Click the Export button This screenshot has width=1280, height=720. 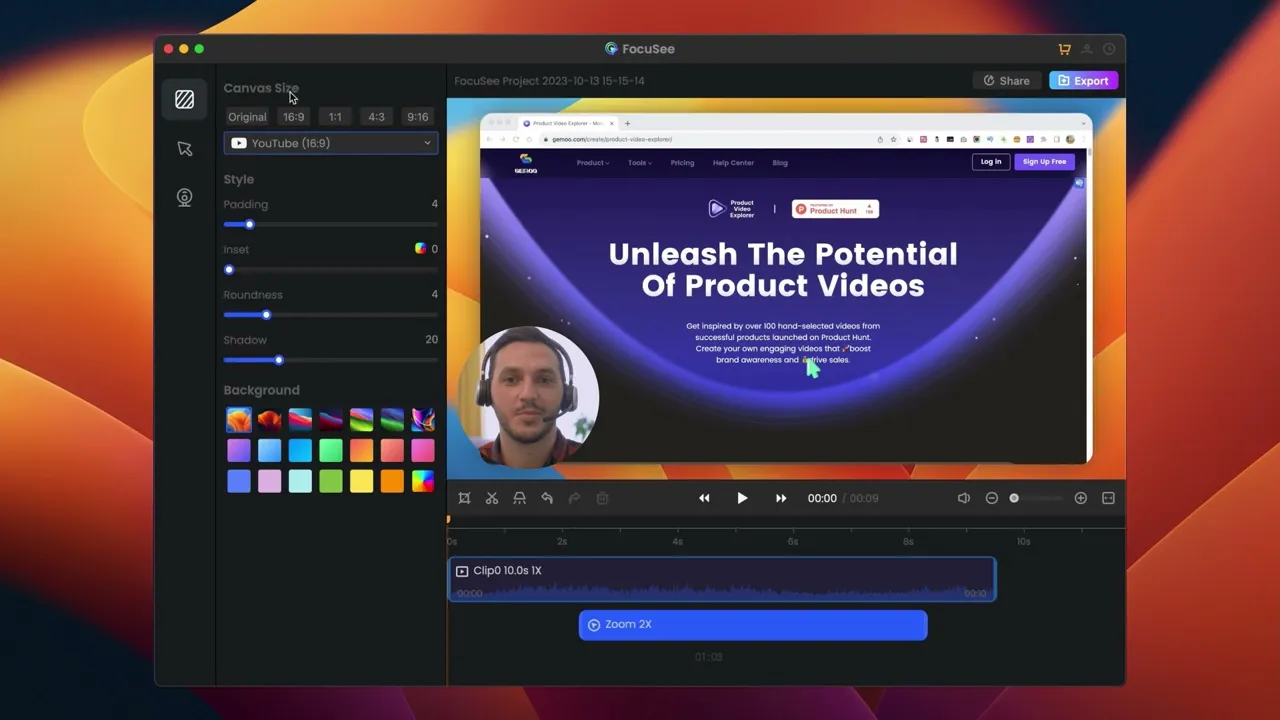pos(1083,81)
